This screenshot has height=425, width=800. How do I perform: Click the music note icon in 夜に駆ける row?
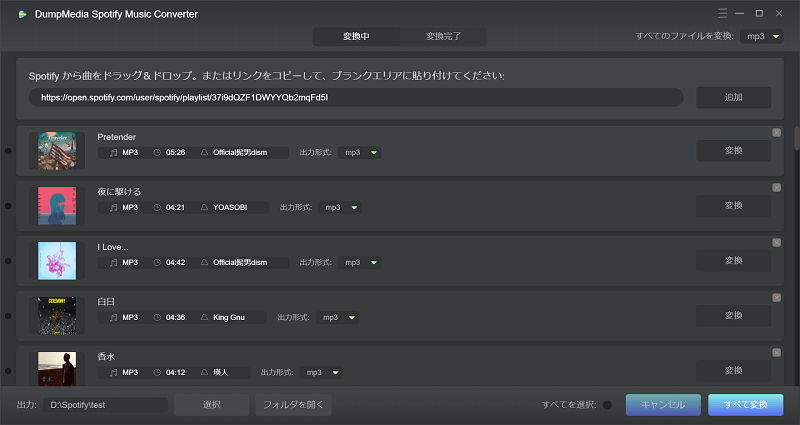[x=113, y=208]
